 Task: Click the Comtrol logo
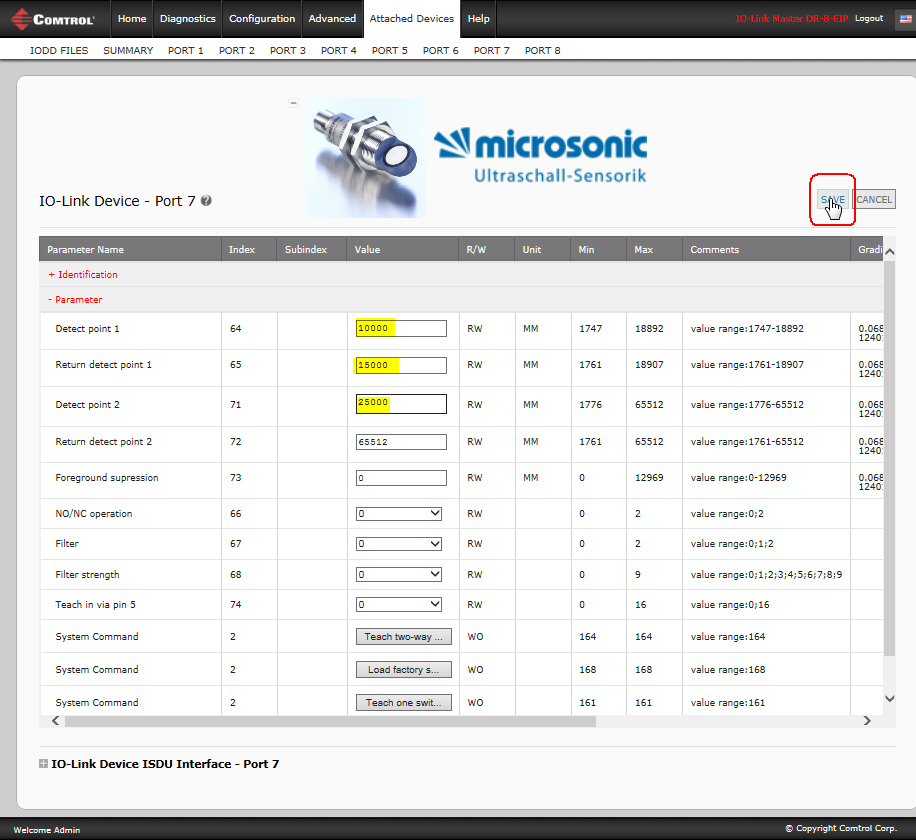pos(53,19)
